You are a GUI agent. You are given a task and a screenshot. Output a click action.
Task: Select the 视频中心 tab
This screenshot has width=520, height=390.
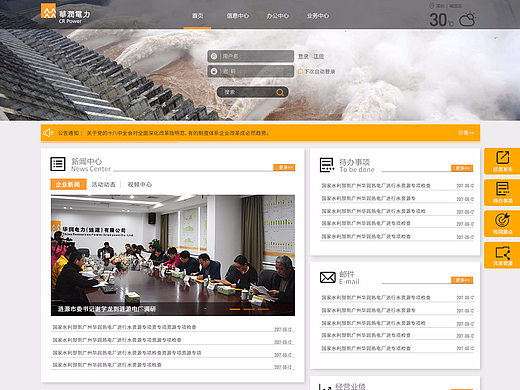pyautogui.click(x=140, y=184)
